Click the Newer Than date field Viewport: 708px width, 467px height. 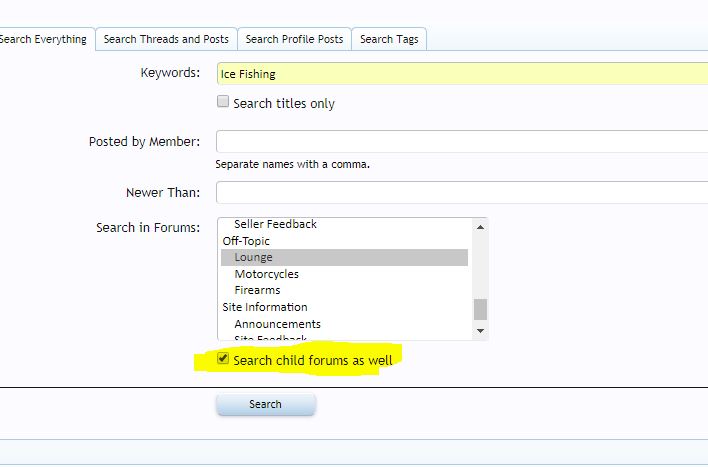click(462, 193)
